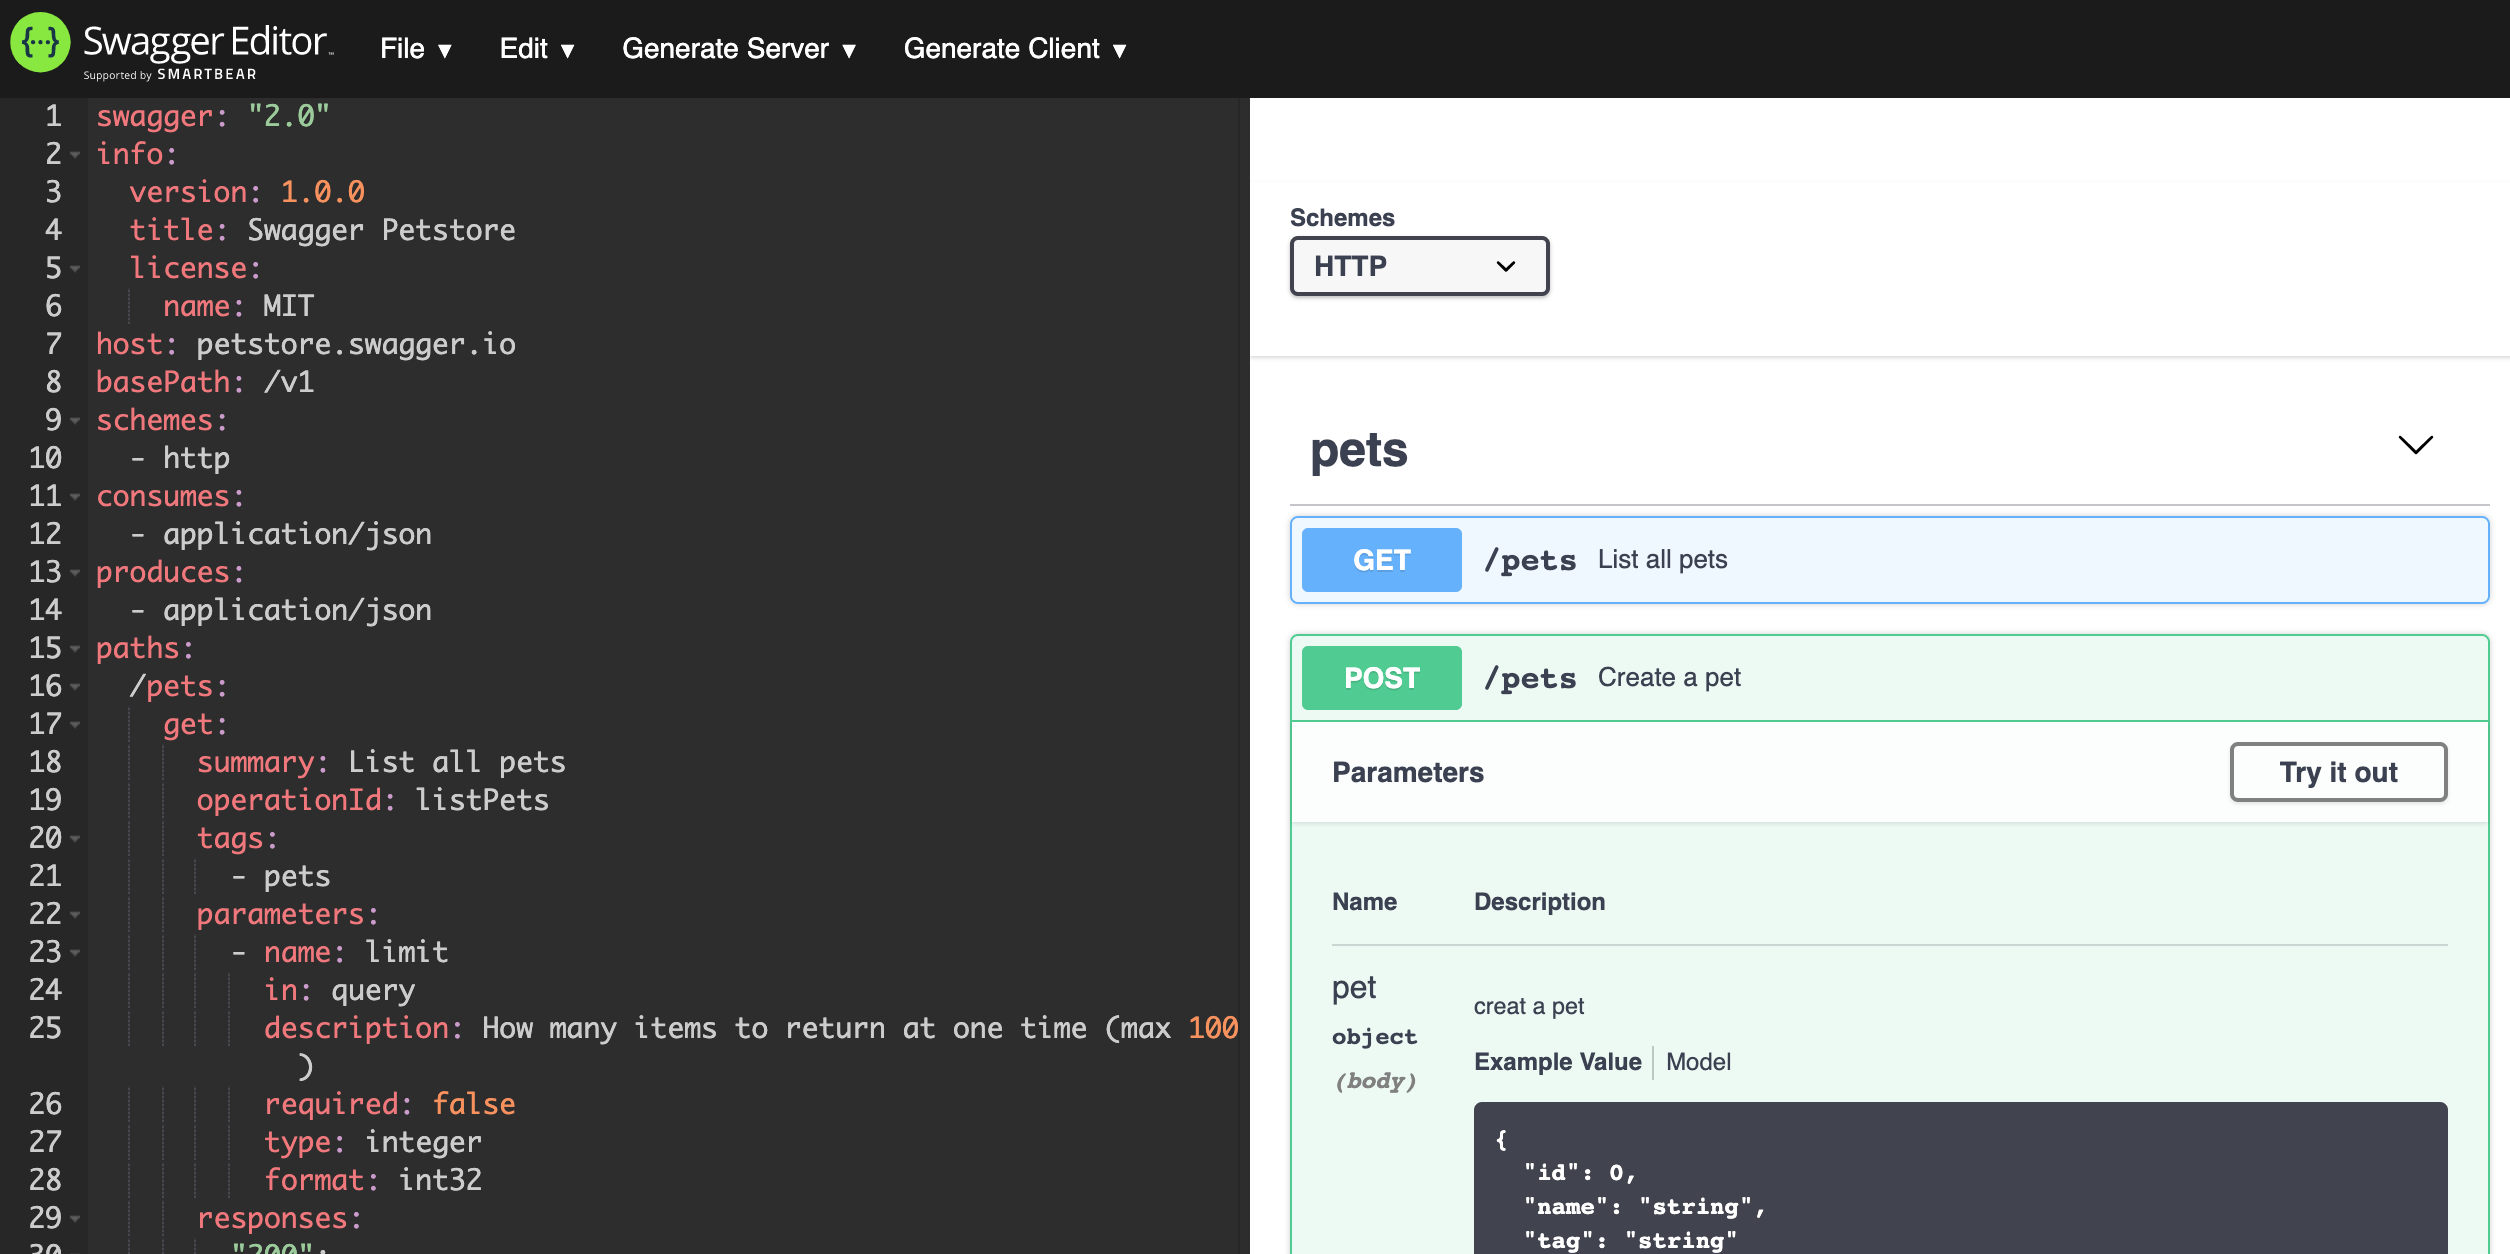Image resolution: width=2510 pixels, height=1254 pixels.
Task: Fold the produces block at line 13
Action: tap(75, 573)
